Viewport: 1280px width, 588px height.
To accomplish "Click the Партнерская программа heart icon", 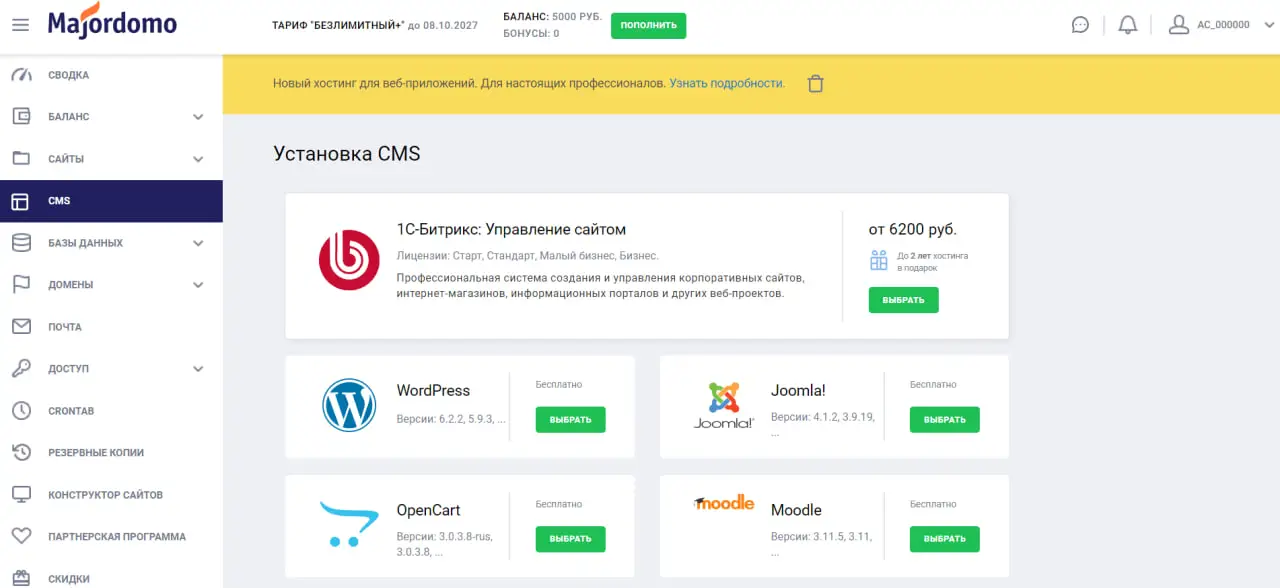I will click(x=21, y=537).
